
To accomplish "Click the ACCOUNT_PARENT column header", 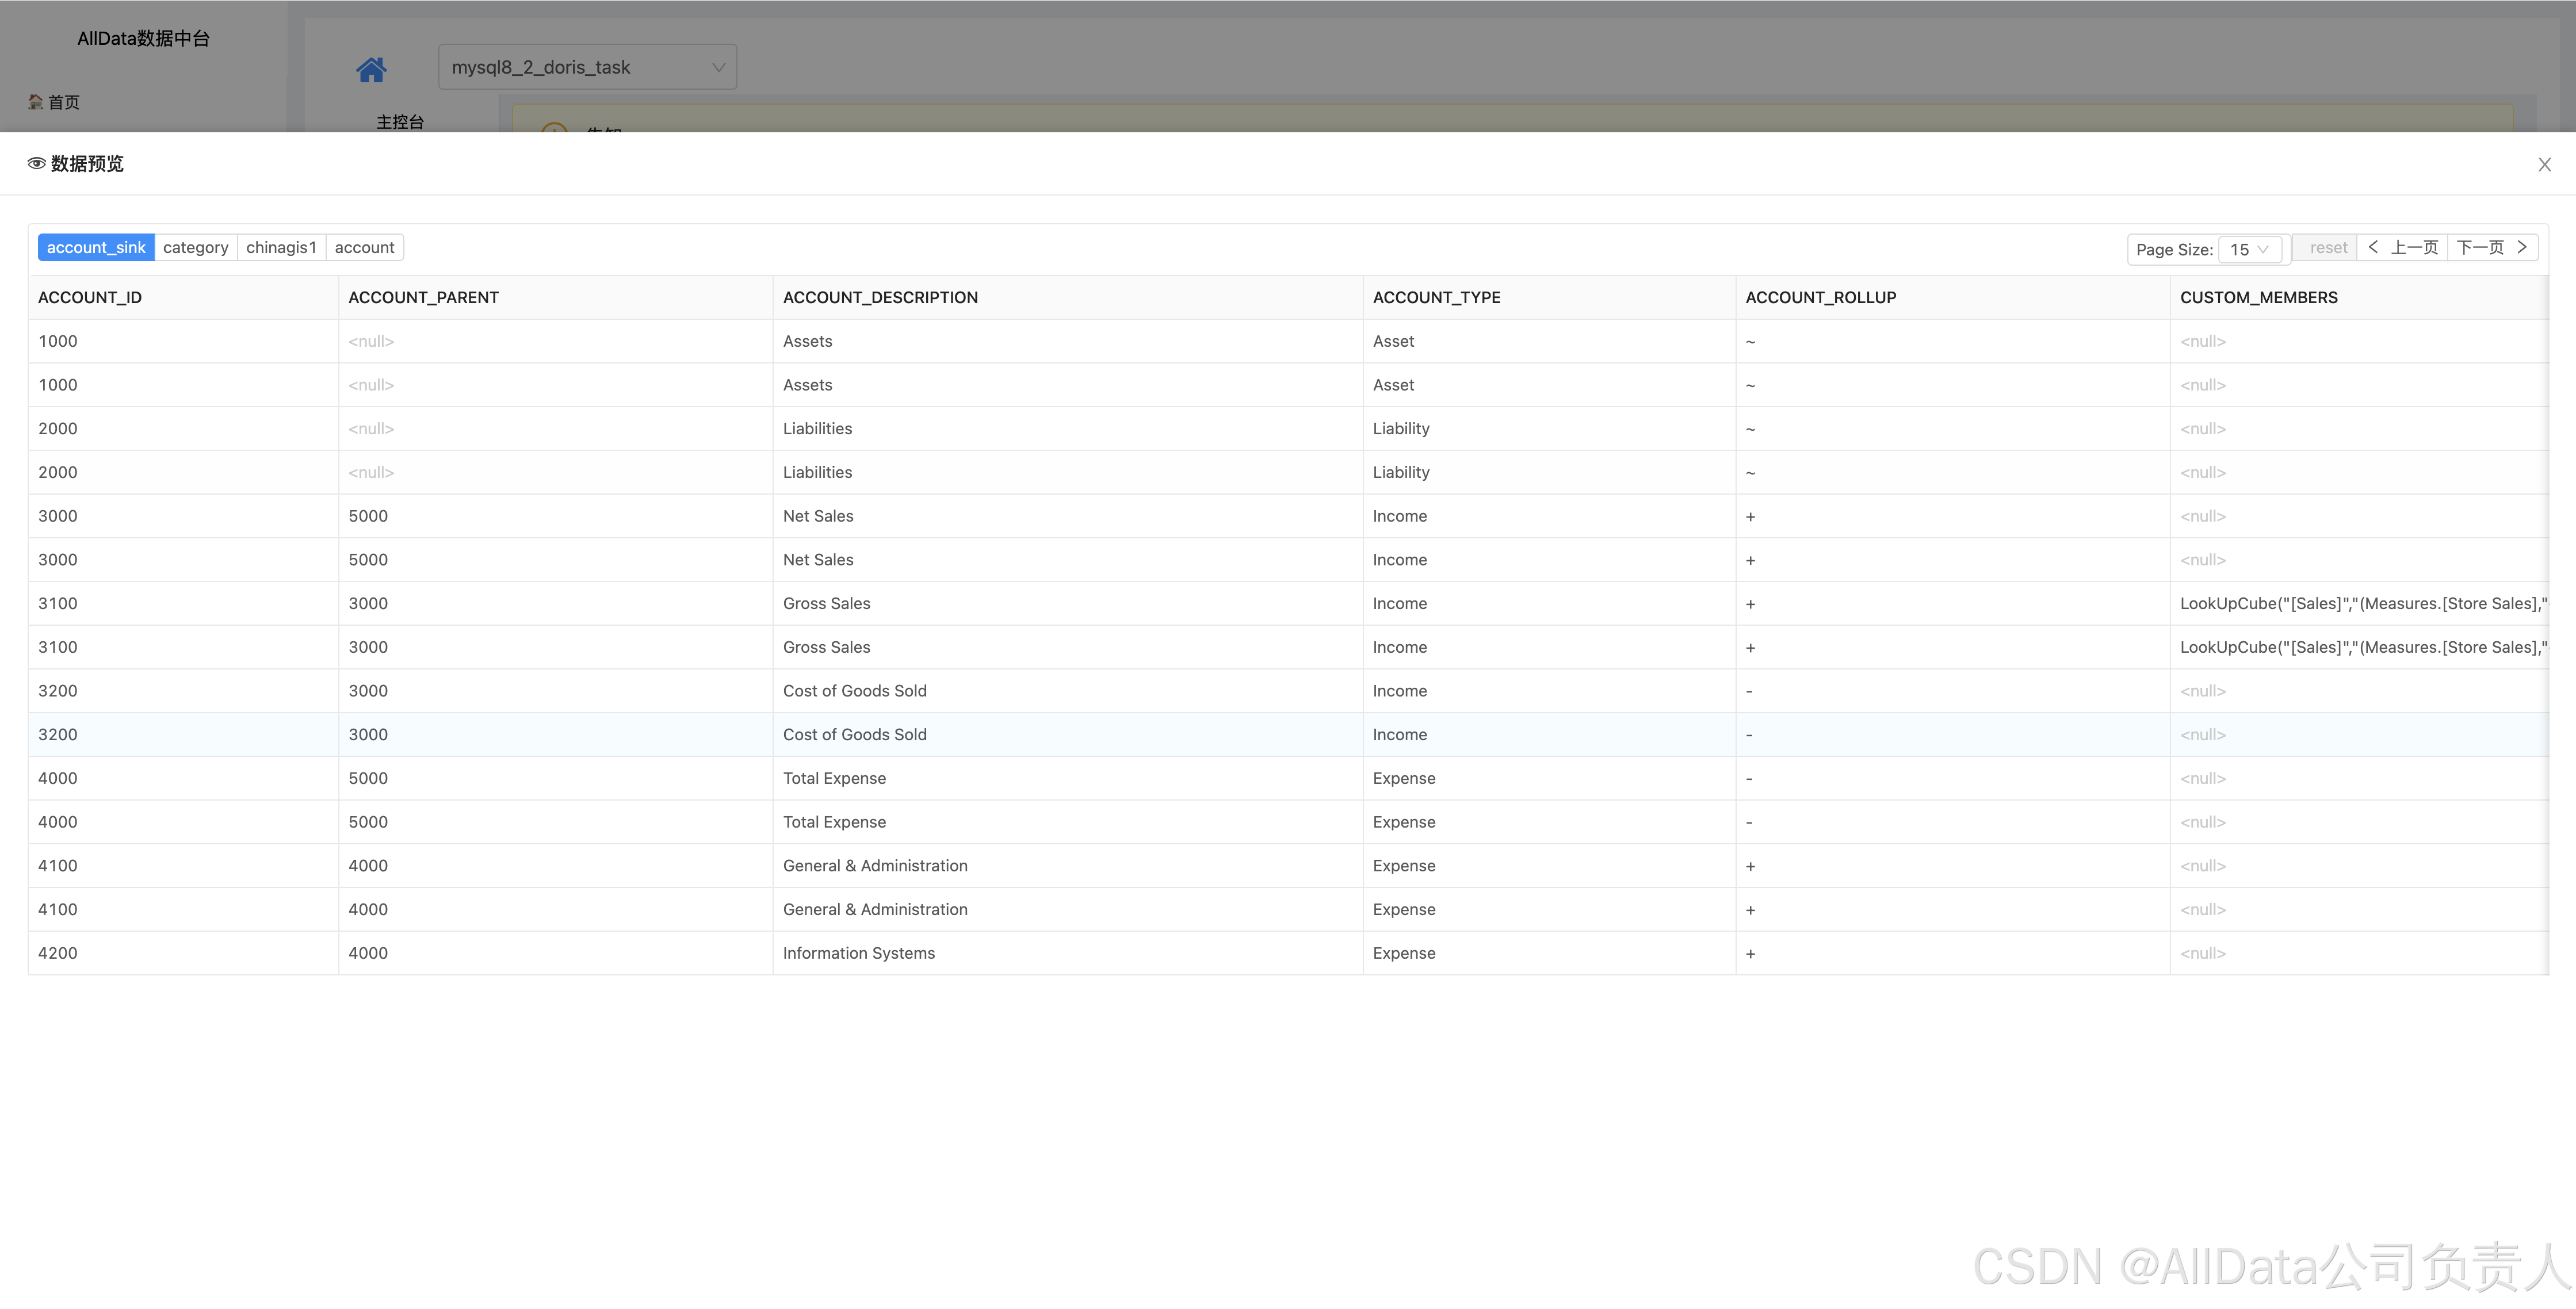I will coord(555,297).
